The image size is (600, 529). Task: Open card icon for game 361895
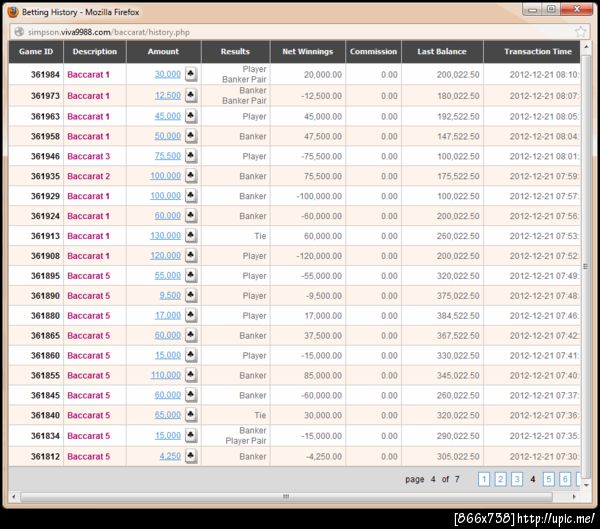(x=191, y=275)
